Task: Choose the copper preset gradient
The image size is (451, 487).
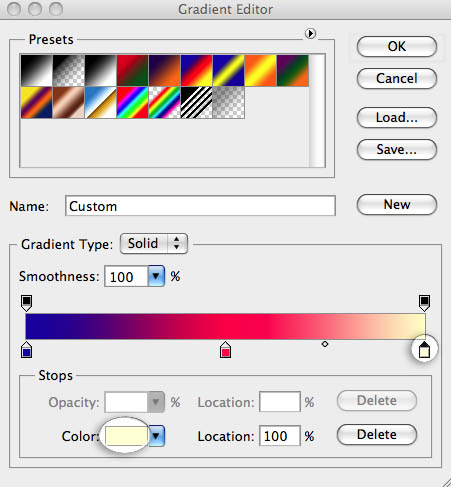Action: (68, 103)
